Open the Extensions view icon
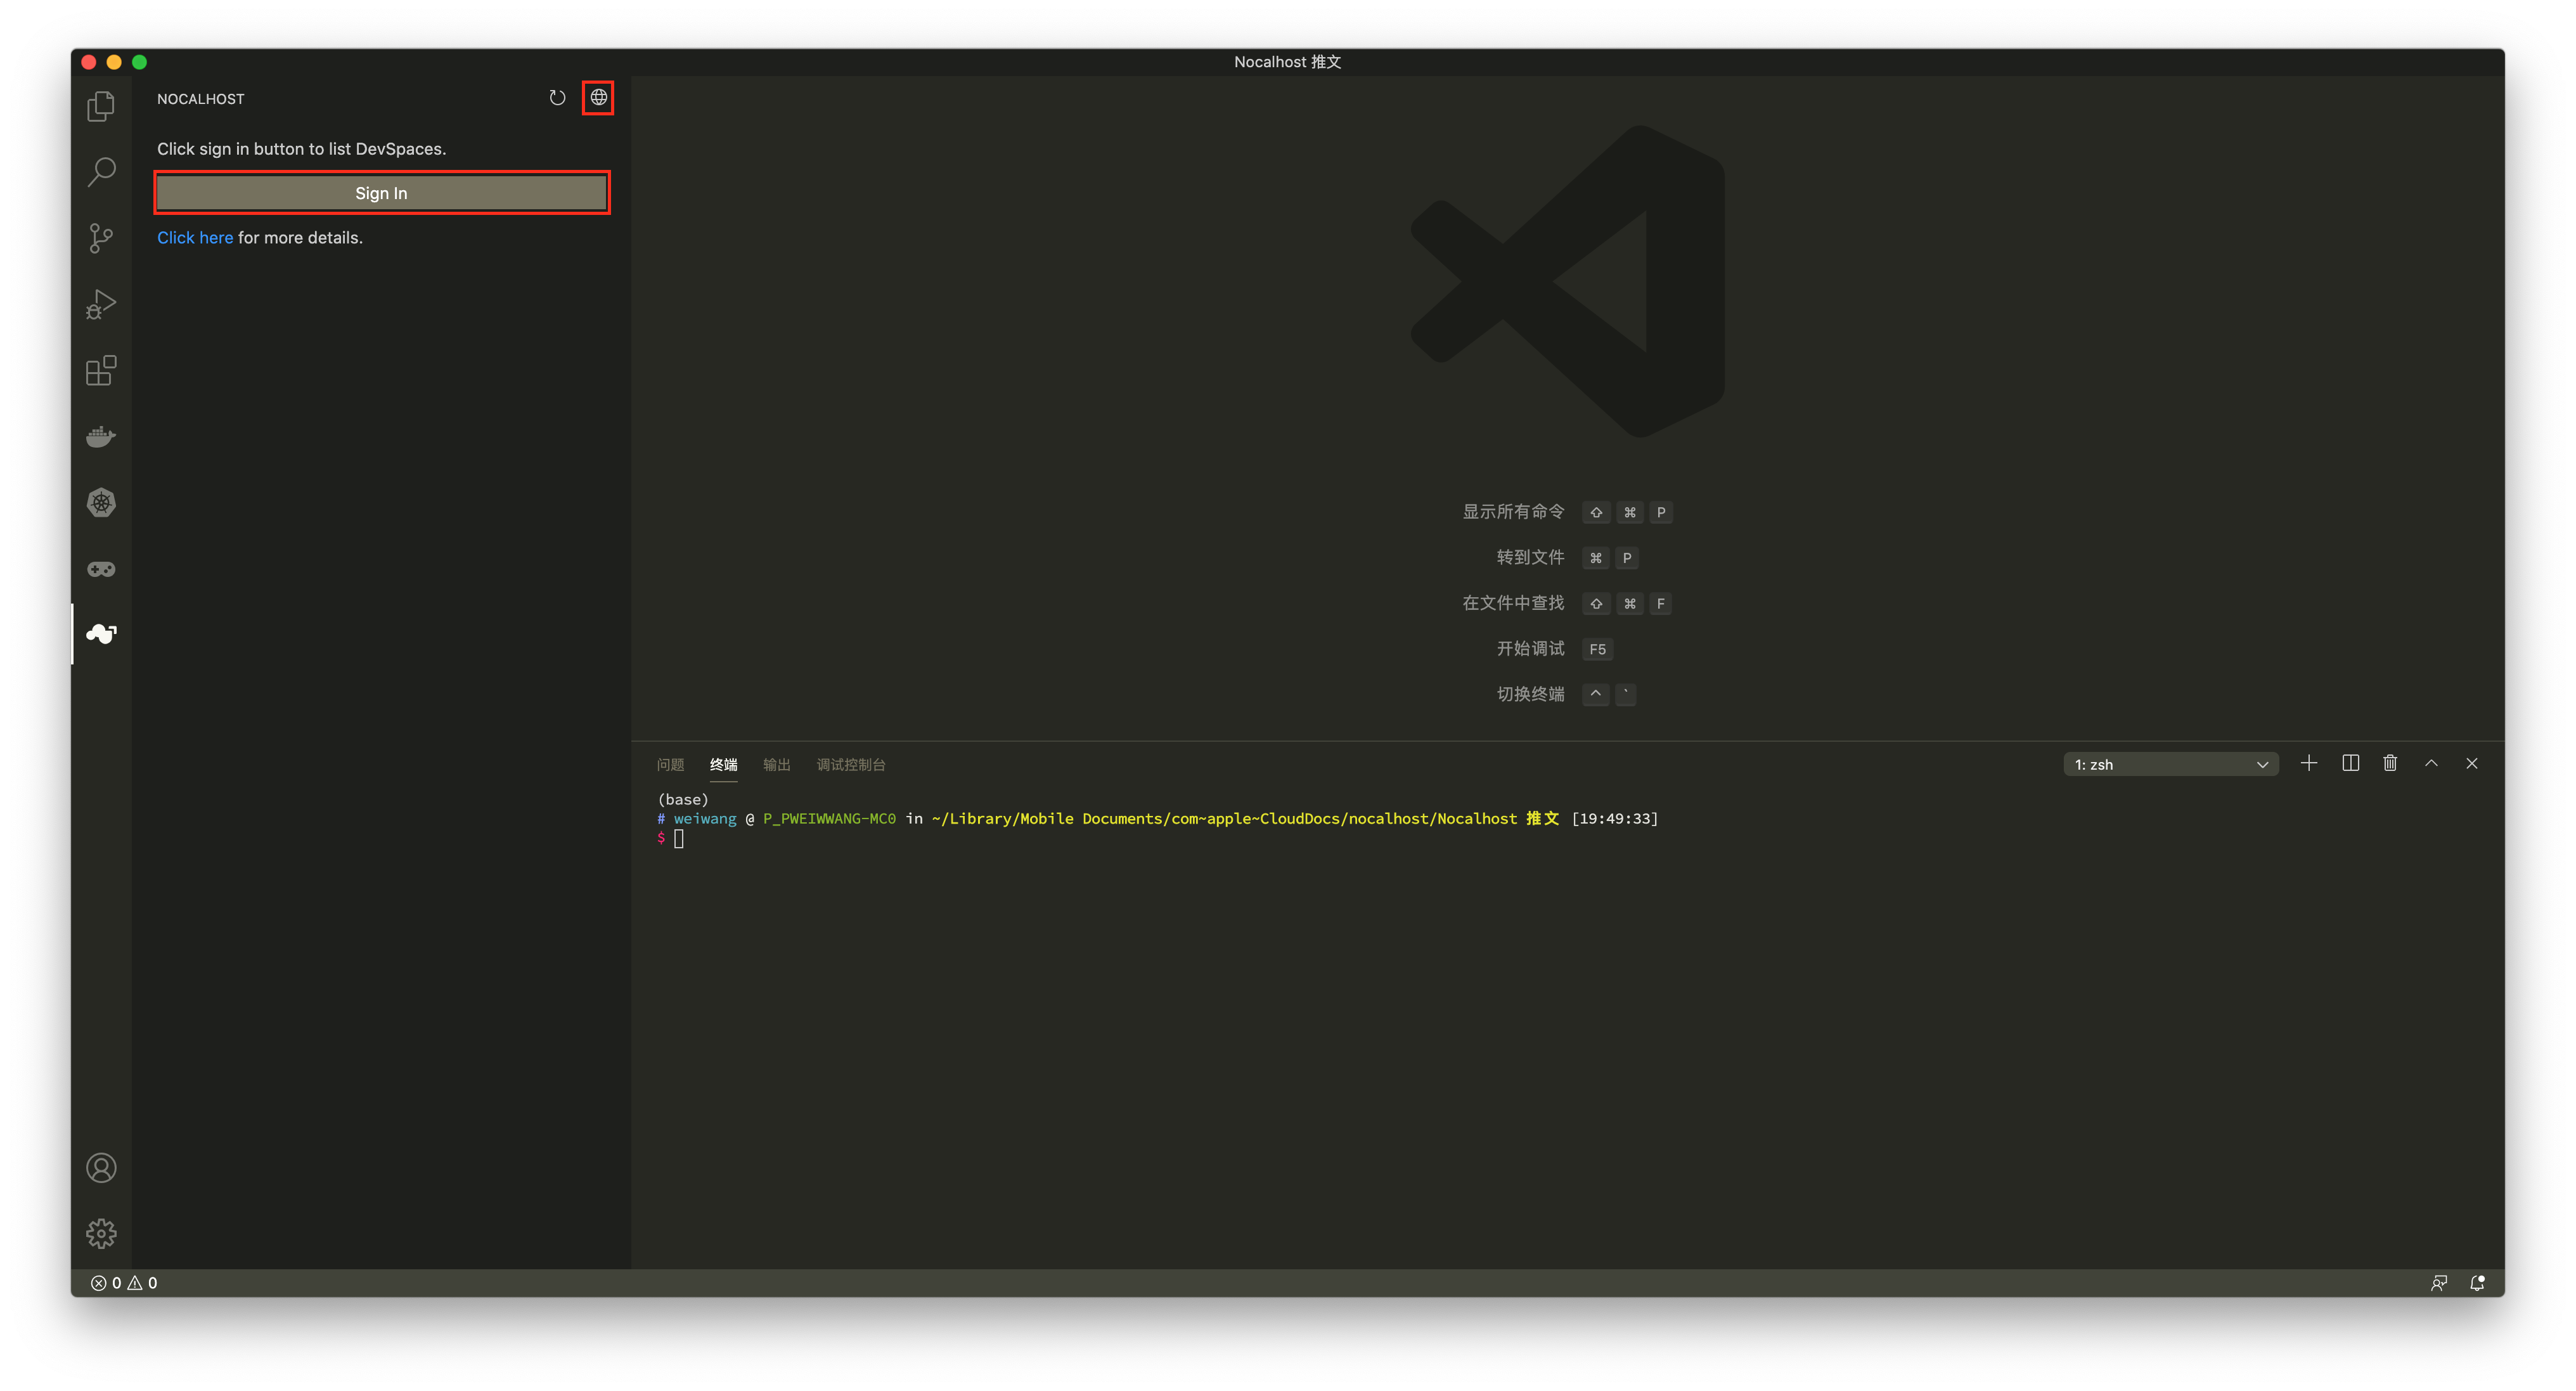 [101, 370]
